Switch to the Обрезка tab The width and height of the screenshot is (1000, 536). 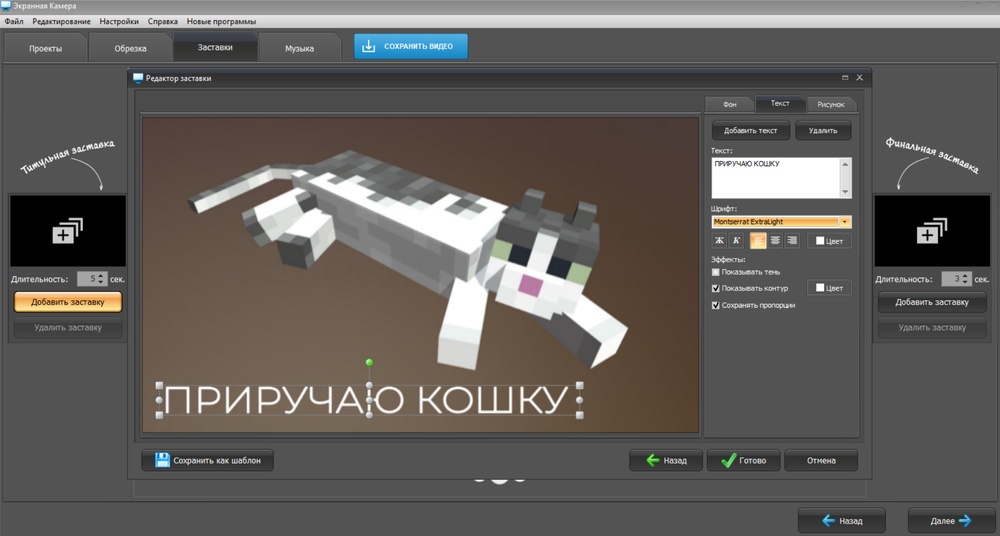pos(130,48)
